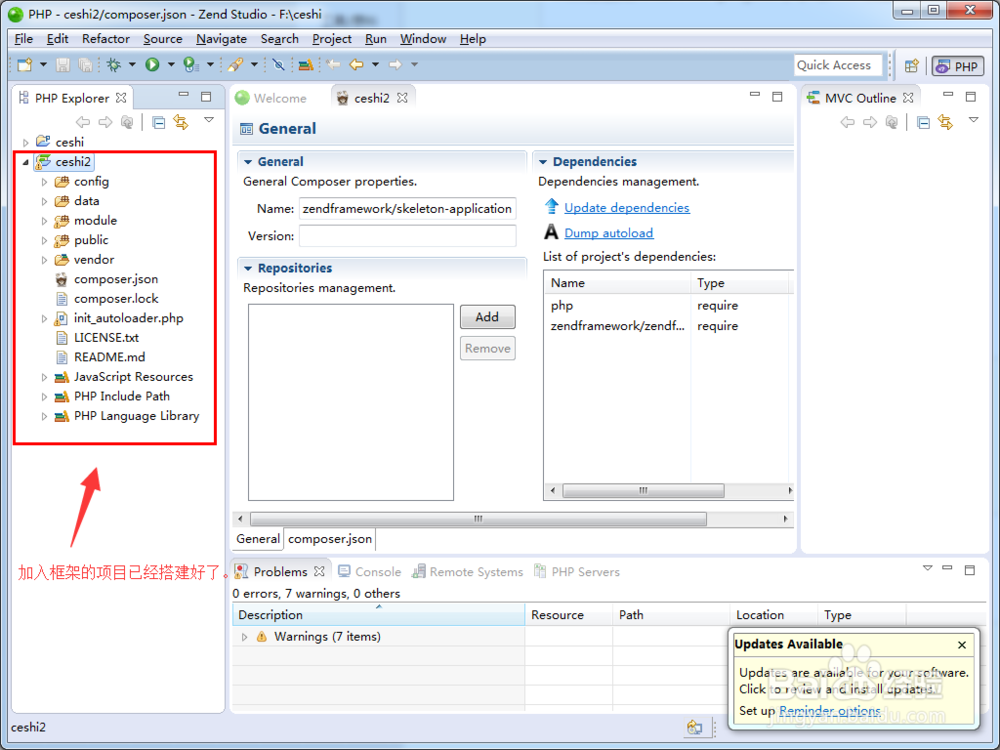Expand PHP Include Path node
The height and width of the screenshot is (750, 1000).
(x=44, y=397)
